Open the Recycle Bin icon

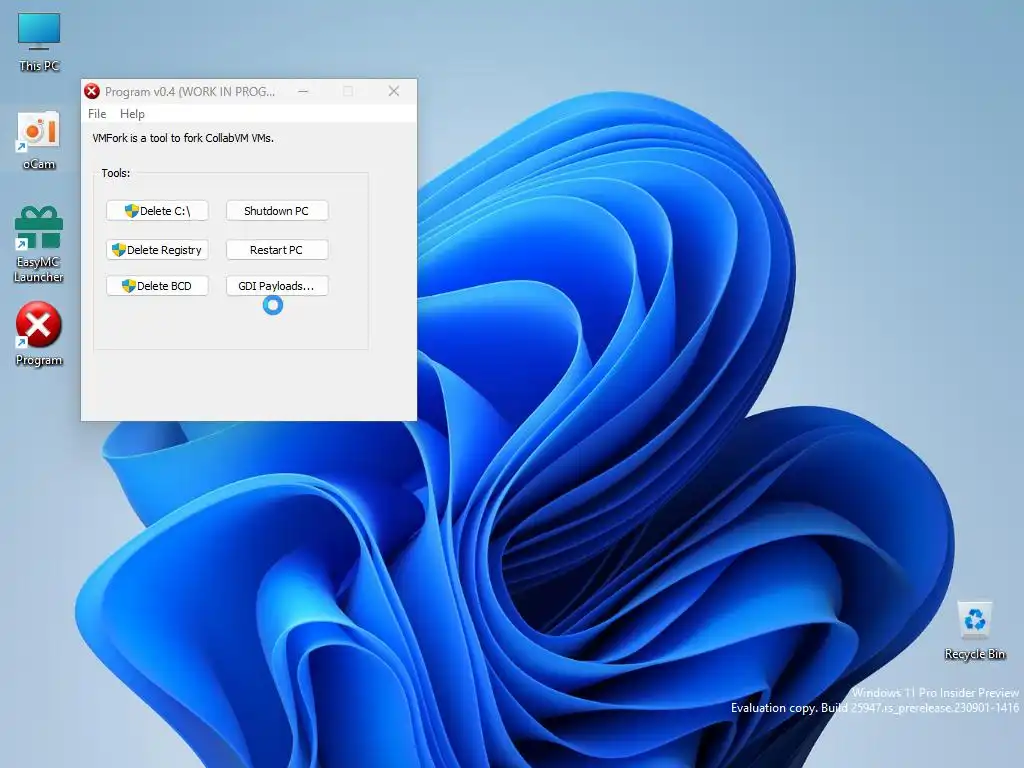point(974,630)
